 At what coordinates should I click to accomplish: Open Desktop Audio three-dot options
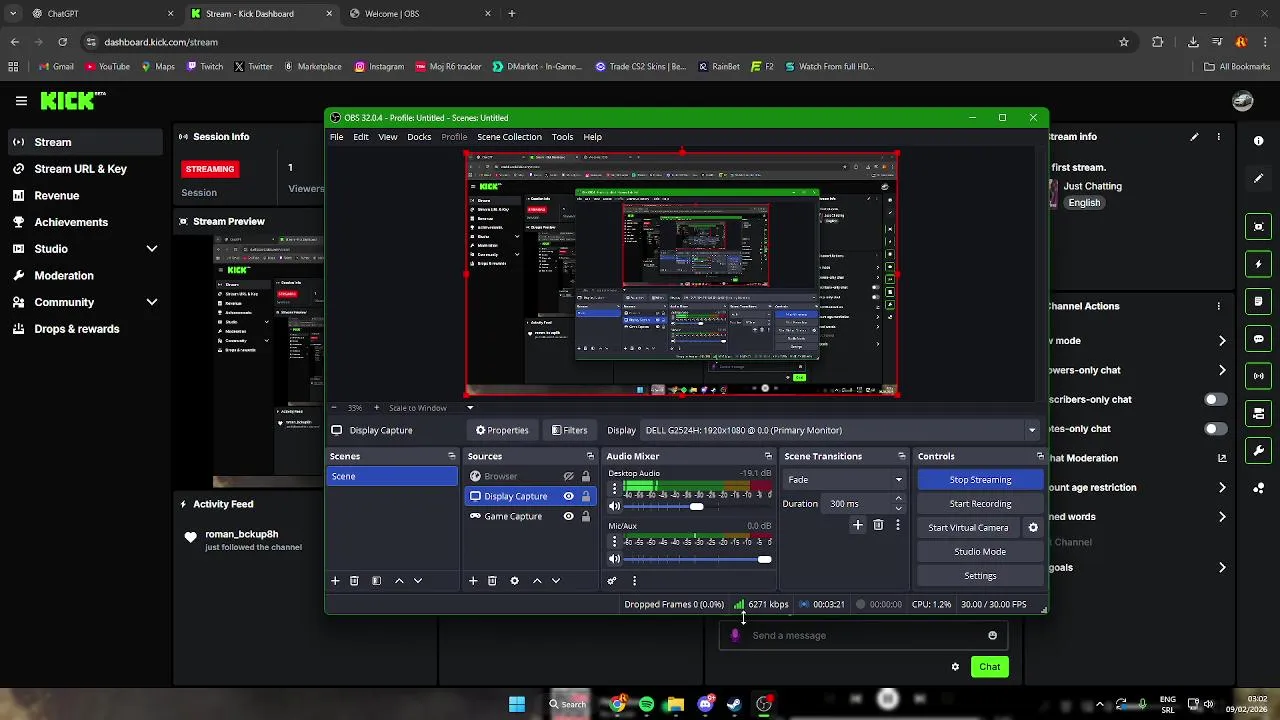click(x=614, y=490)
